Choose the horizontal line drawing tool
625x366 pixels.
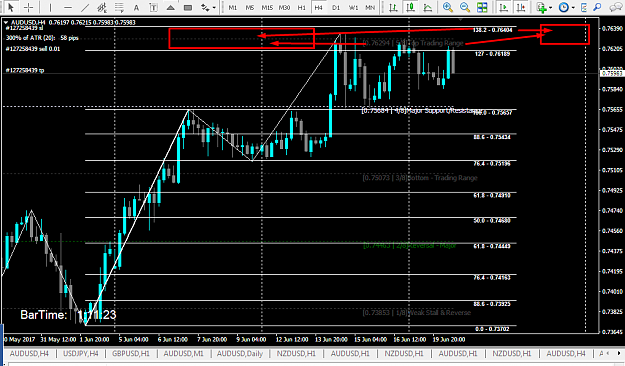point(68,7)
